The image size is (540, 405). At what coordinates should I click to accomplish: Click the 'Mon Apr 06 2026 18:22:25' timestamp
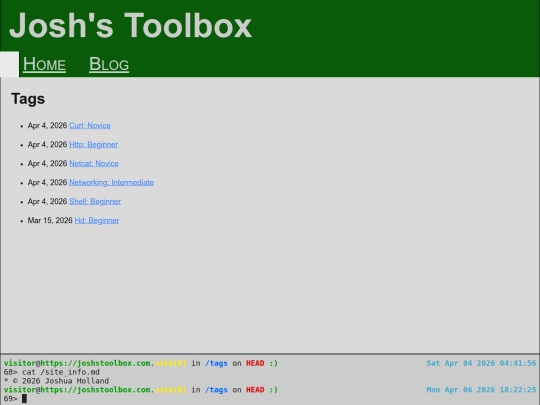point(481,390)
